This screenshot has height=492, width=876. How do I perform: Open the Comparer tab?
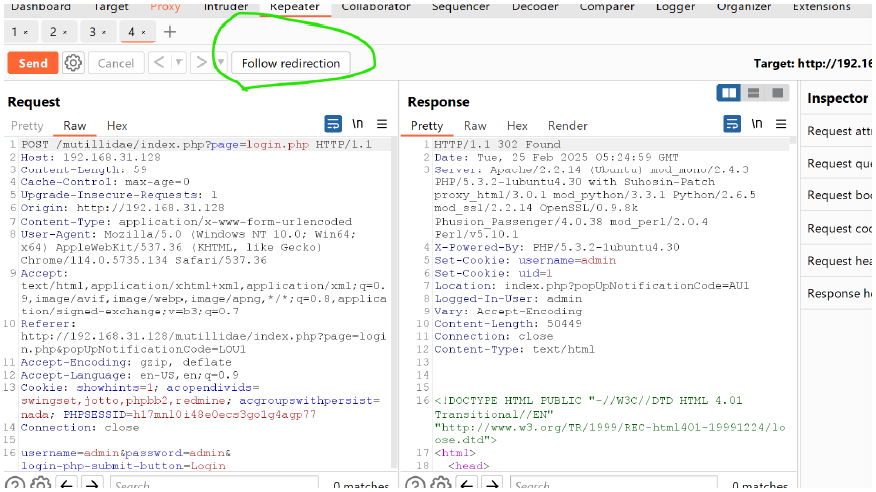(x=607, y=7)
